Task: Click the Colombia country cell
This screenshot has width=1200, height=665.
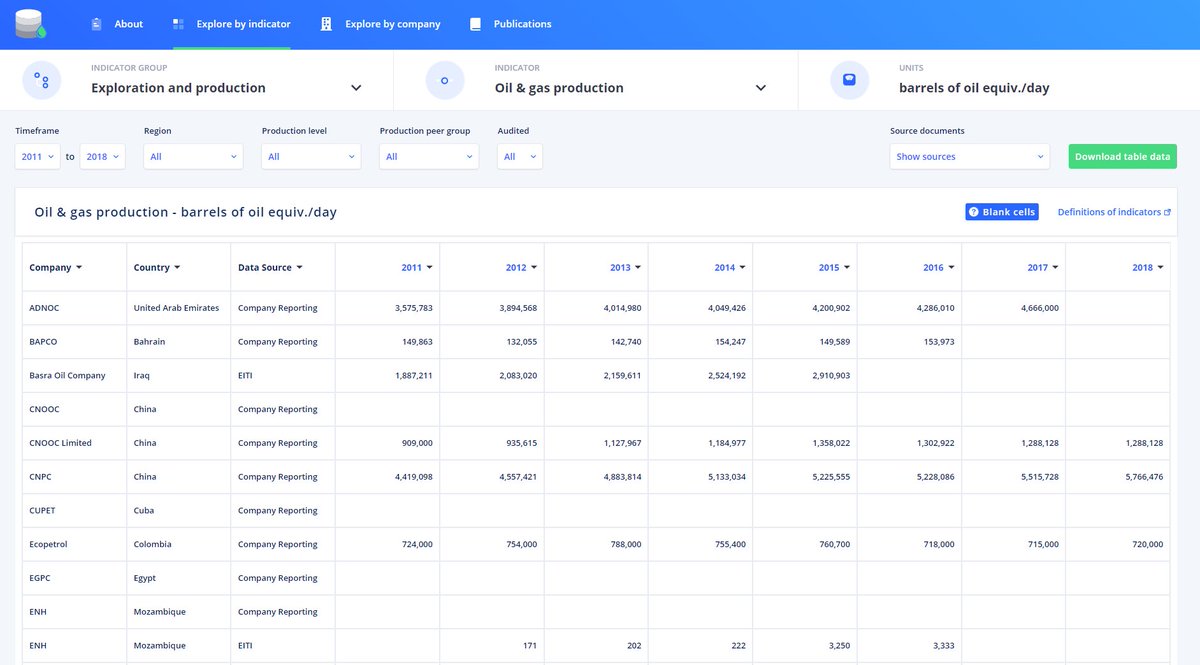Action: tap(178, 545)
